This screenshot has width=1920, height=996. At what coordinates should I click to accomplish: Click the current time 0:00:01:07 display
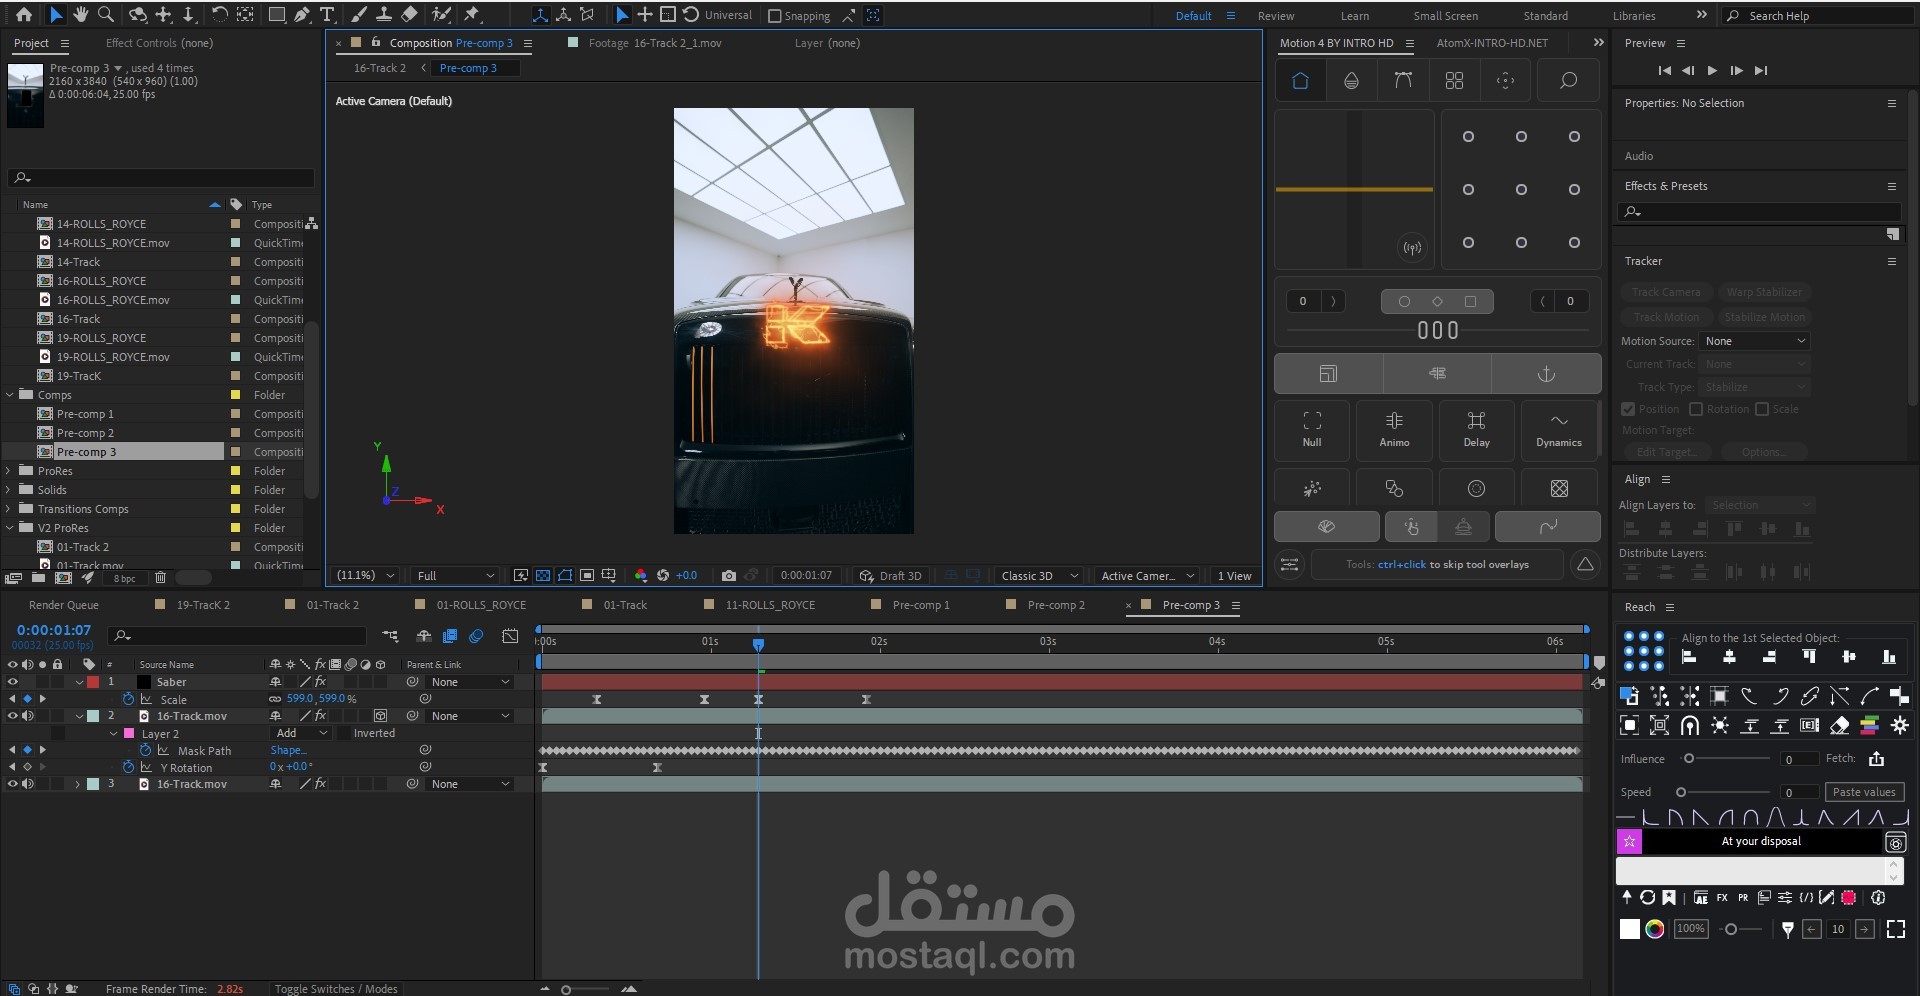click(x=54, y=630)
